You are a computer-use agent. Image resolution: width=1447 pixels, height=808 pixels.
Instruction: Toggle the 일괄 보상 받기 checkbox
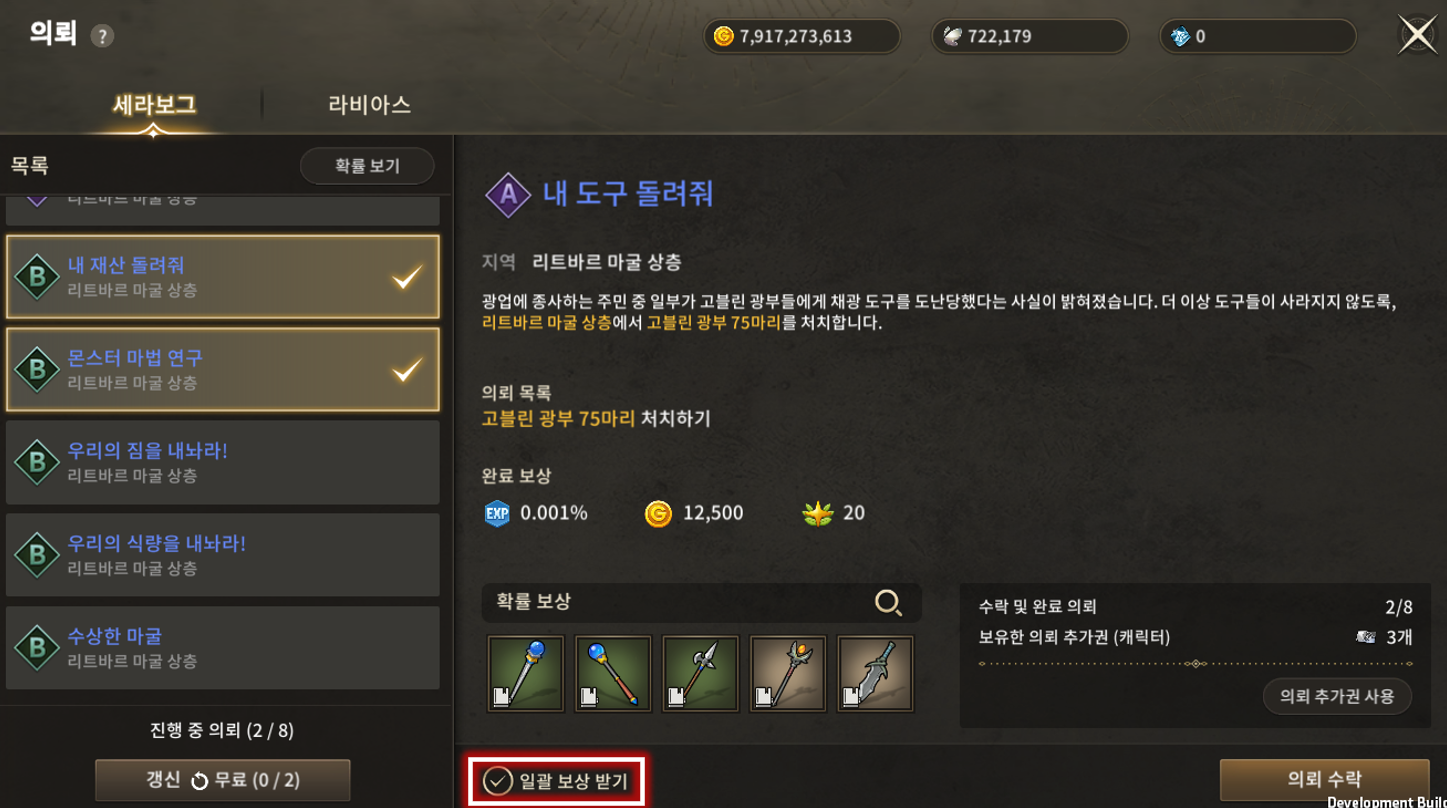point(497,781)
